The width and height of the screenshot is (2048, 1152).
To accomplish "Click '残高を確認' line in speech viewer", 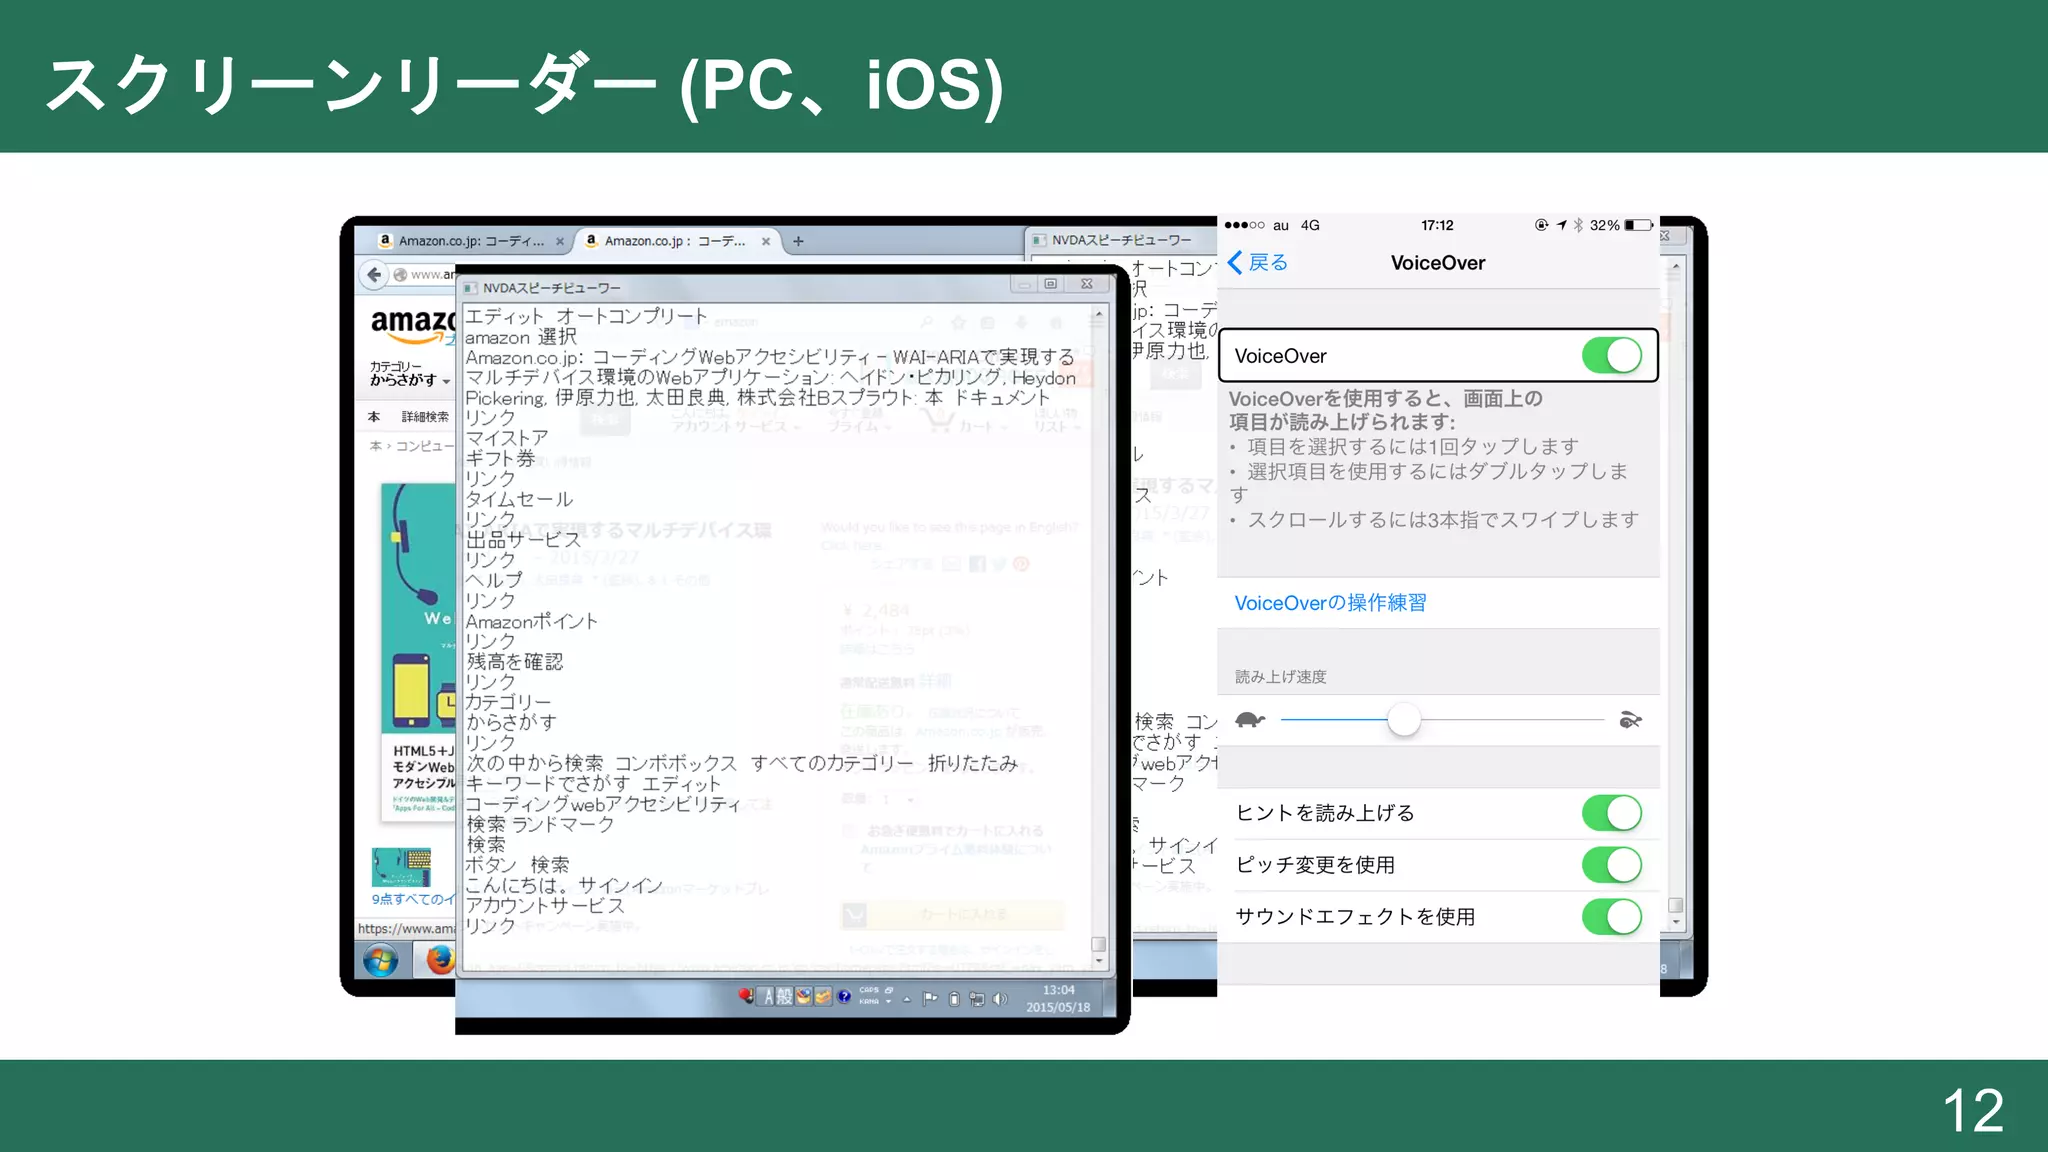I will click(x=515, y=661).
